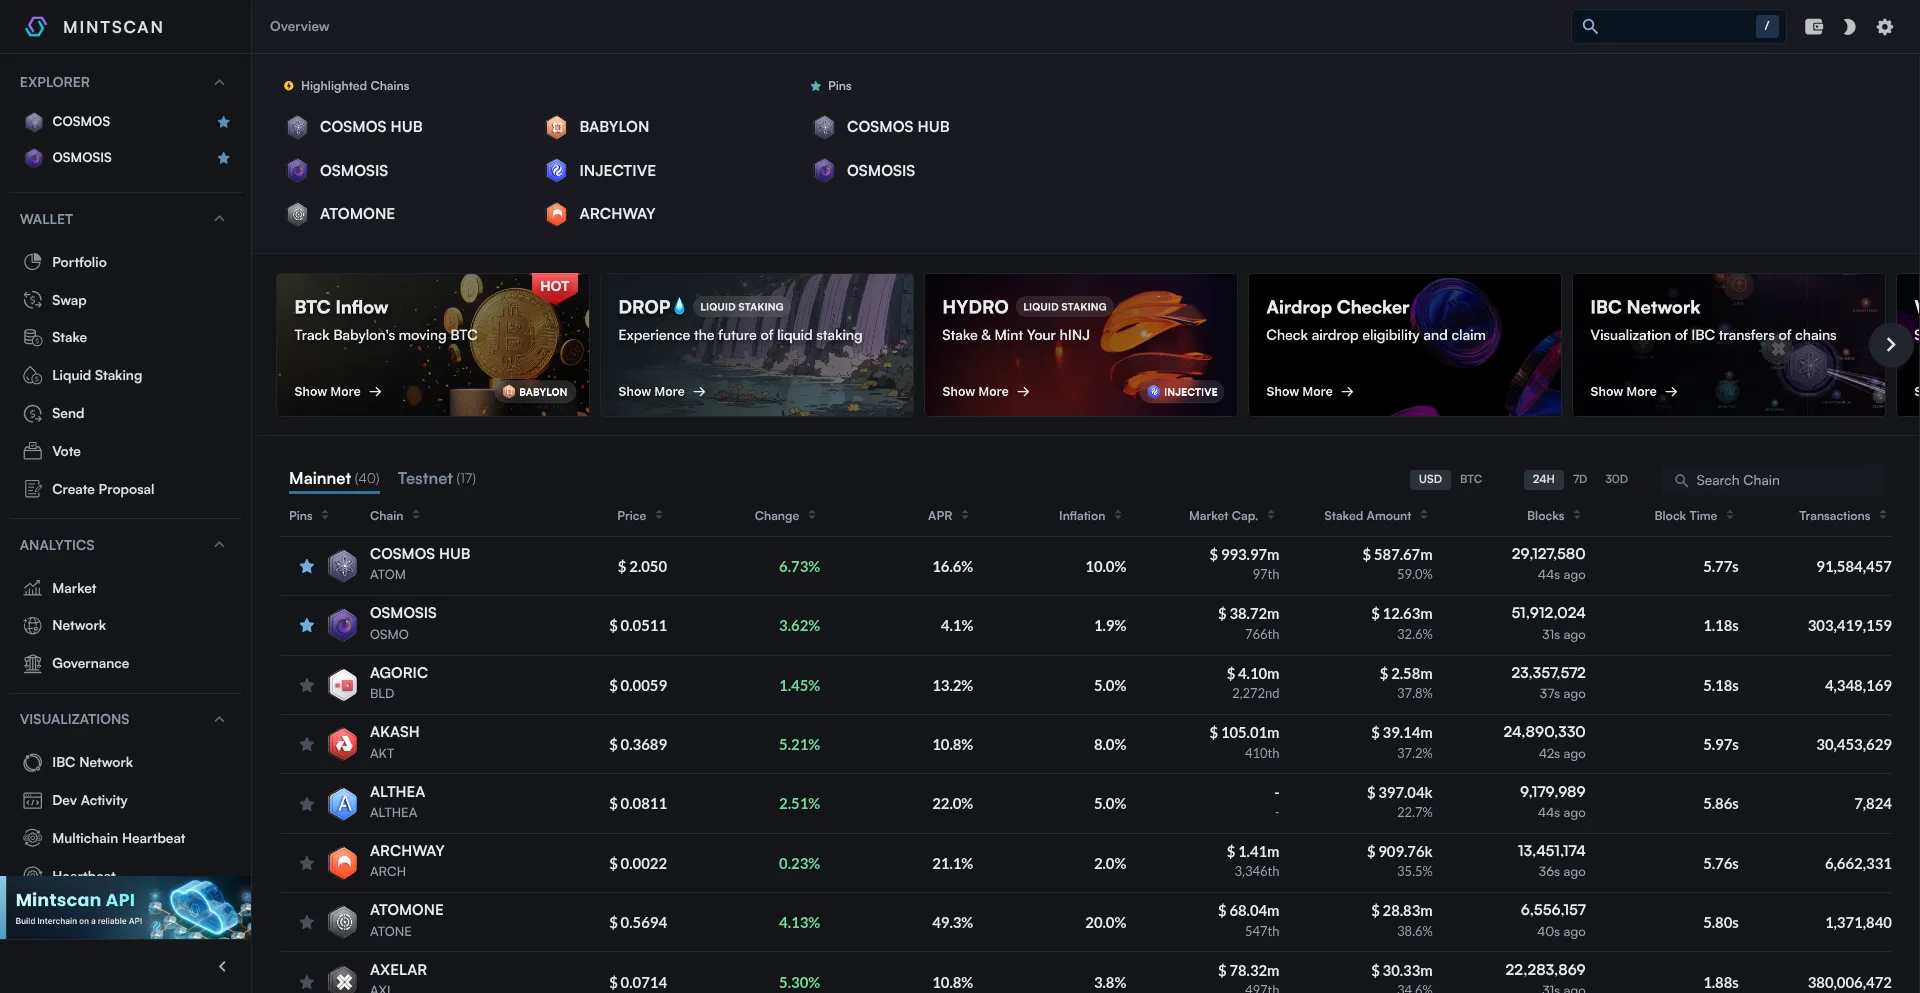The image size is (1920, 993).
Task: Pin the Agoric row star
Action: coord(307,685)
